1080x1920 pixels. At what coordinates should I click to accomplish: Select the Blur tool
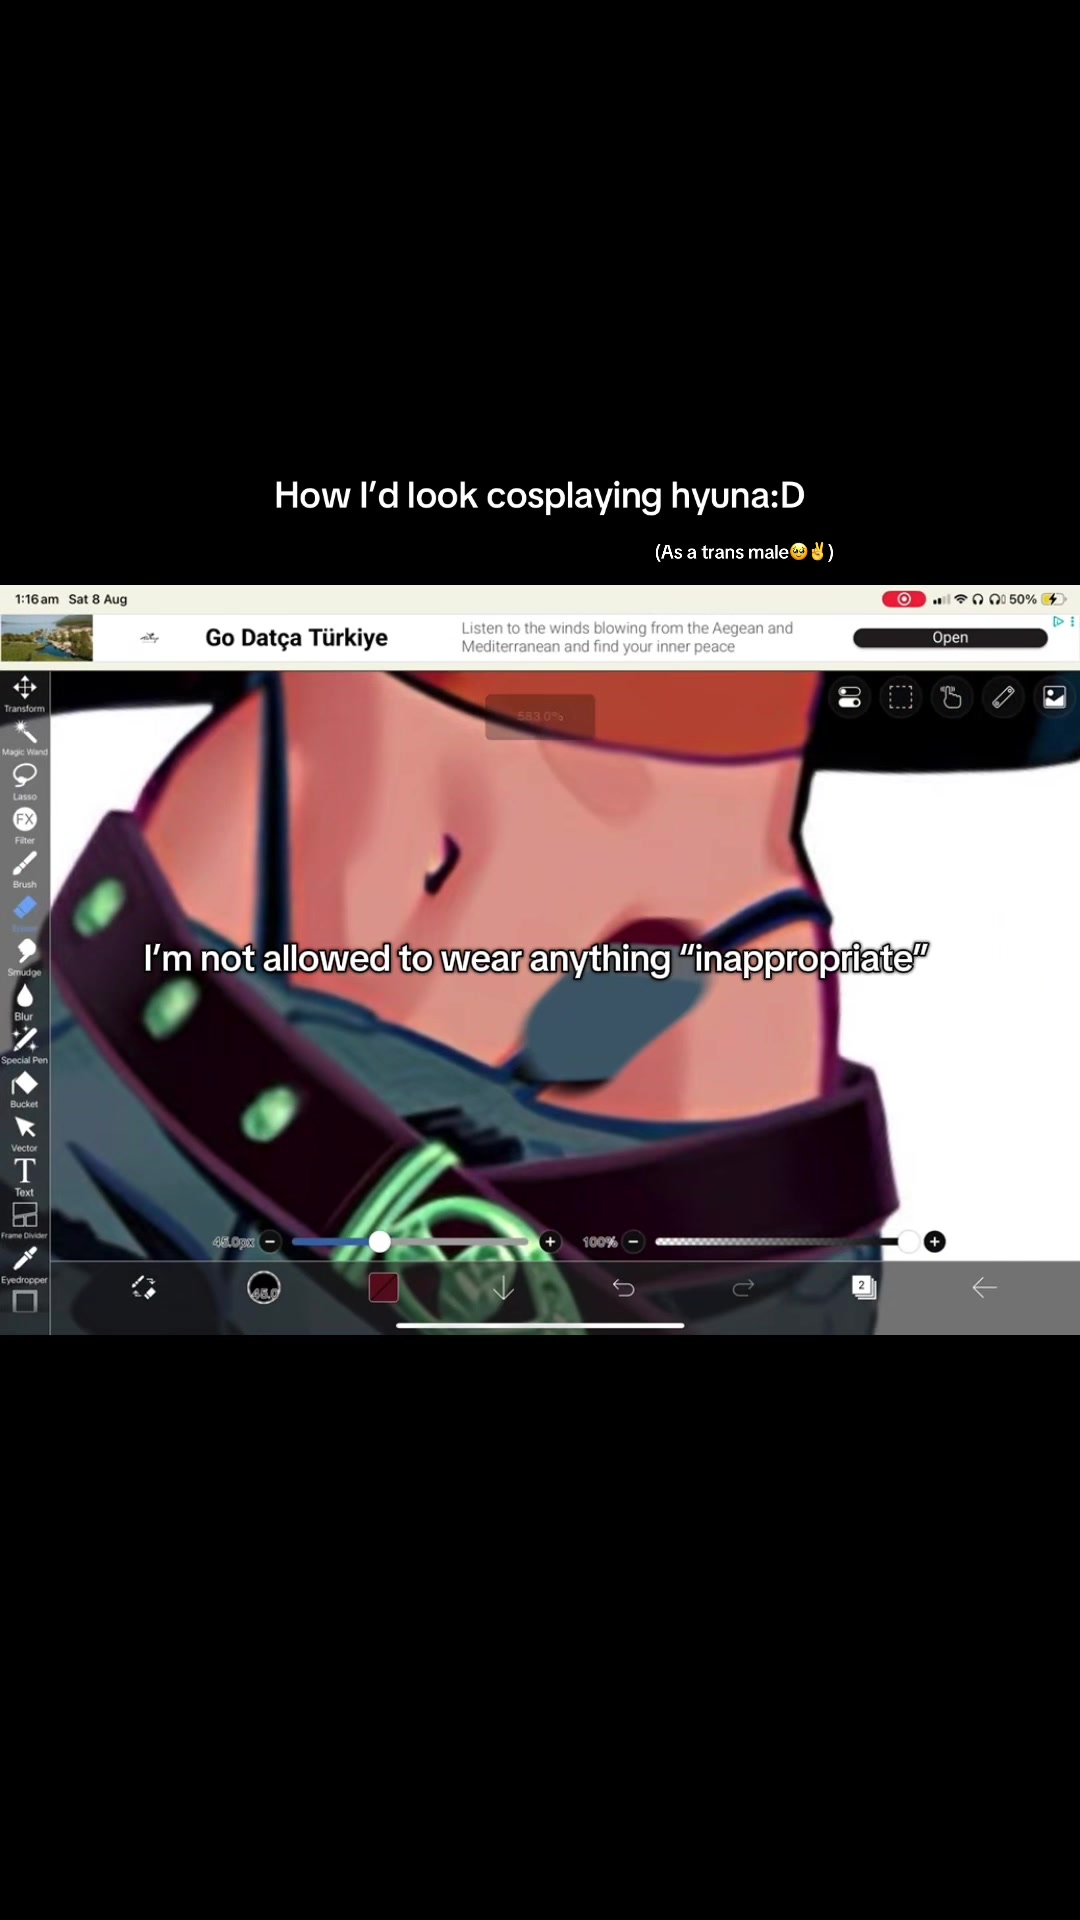[25, 1001]
